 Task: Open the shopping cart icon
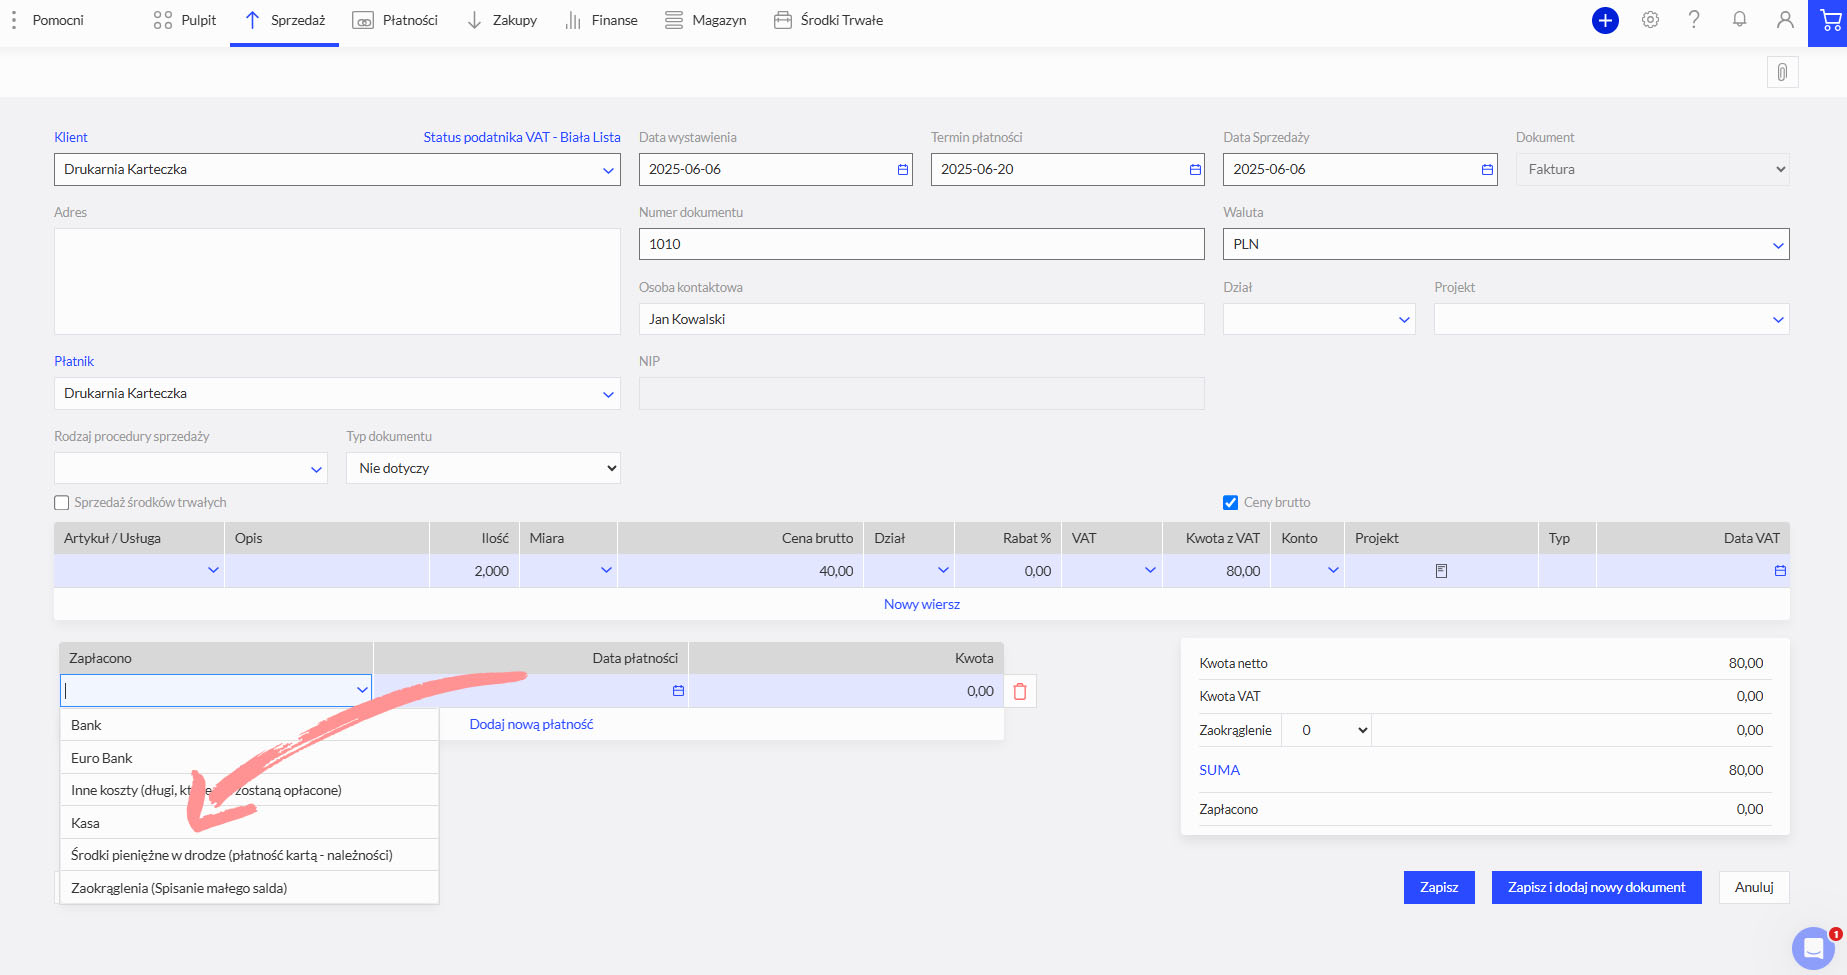(x=1829, y=21)
